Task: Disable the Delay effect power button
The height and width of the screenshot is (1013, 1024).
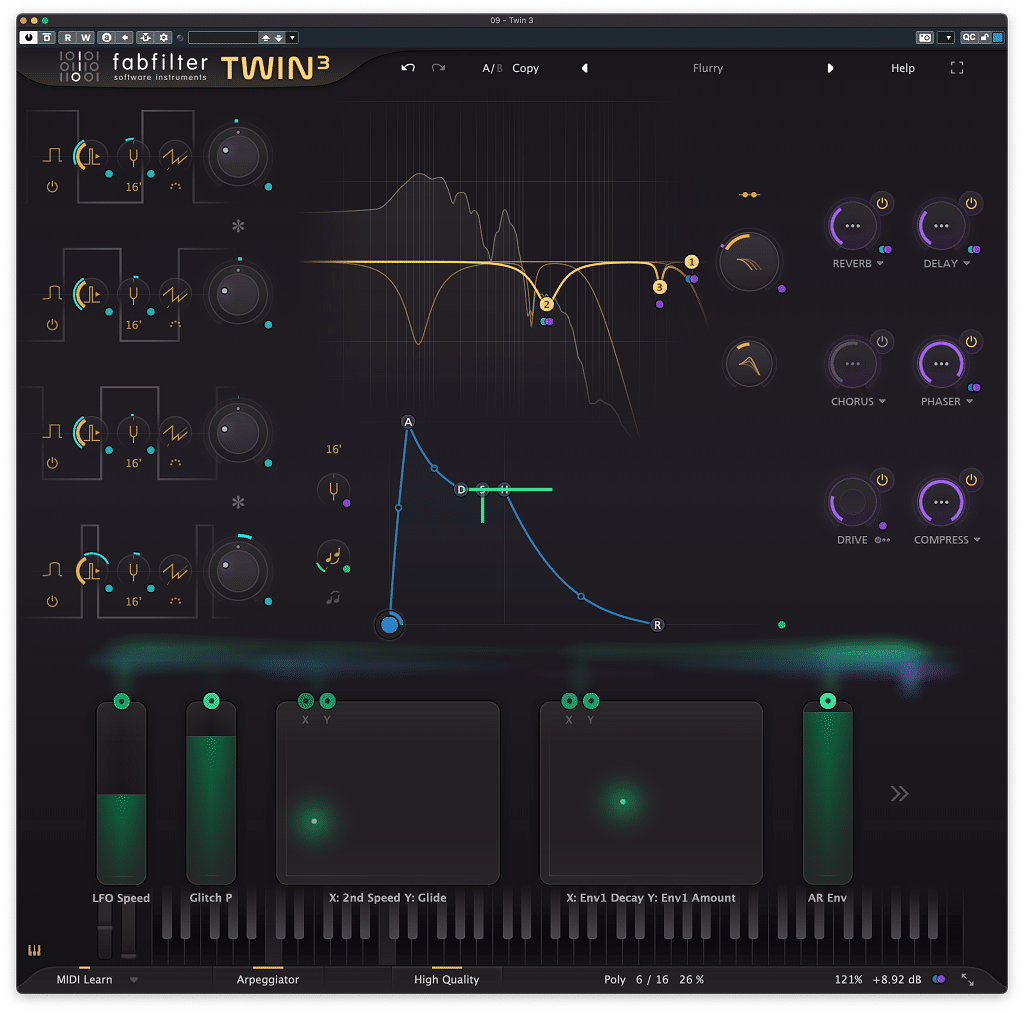Action: (x=971, y=203)
